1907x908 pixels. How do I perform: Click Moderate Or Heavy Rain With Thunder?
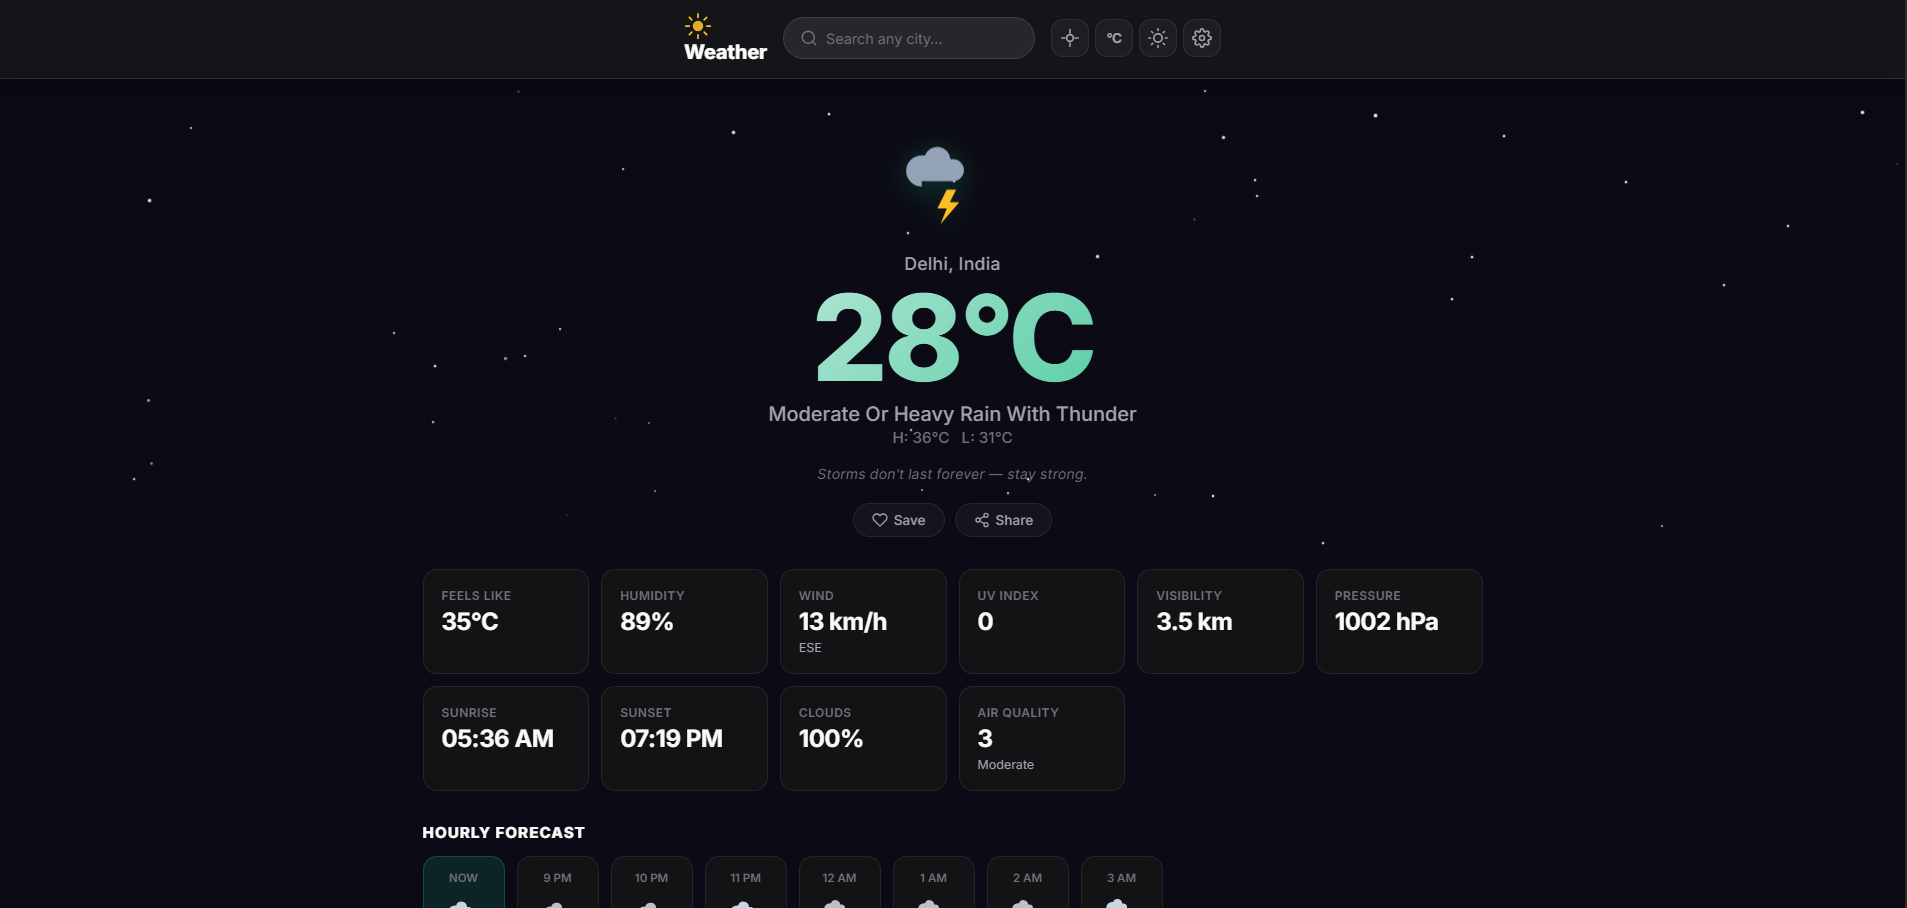pyautogui.click(x=952, y=414)
